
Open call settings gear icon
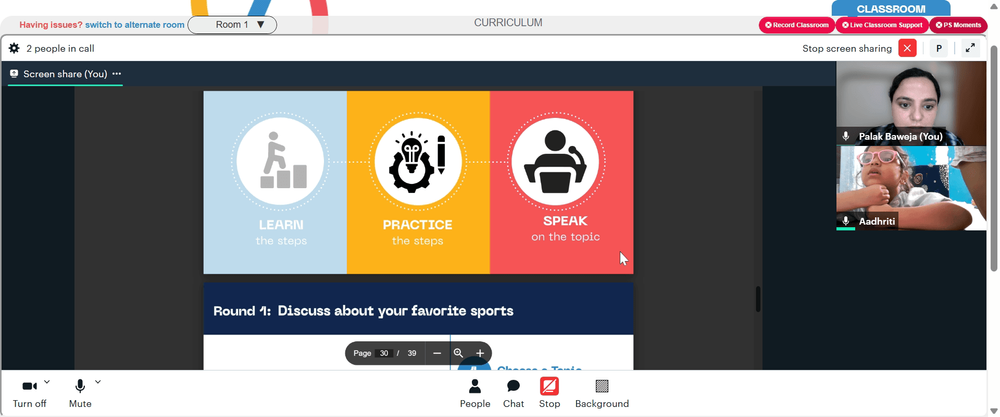coord(14,48)
